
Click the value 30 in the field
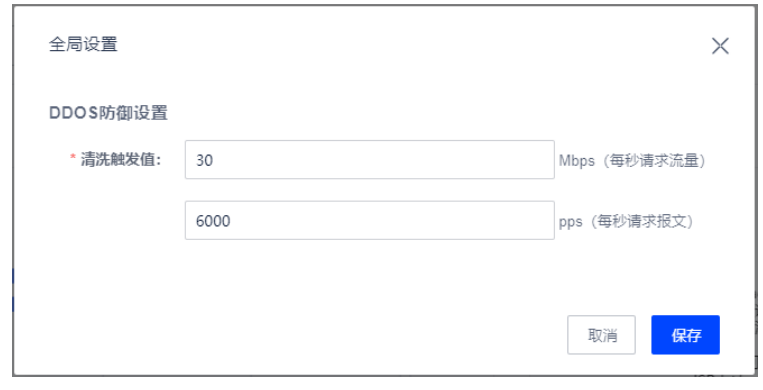click(204, 160)
